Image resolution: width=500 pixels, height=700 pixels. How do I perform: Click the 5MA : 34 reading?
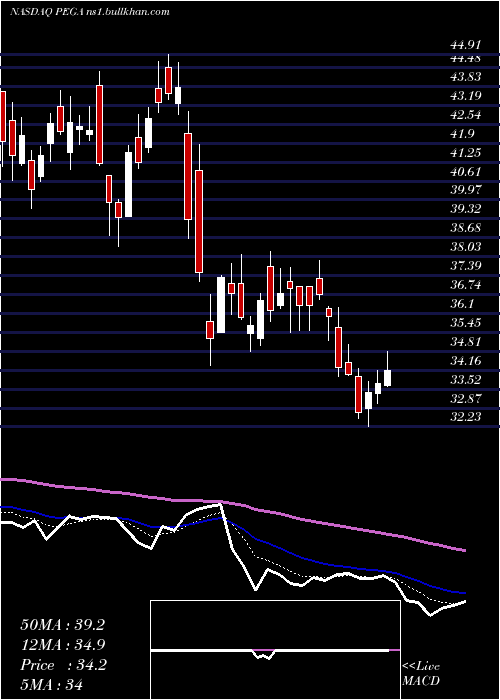pos(52,684)
